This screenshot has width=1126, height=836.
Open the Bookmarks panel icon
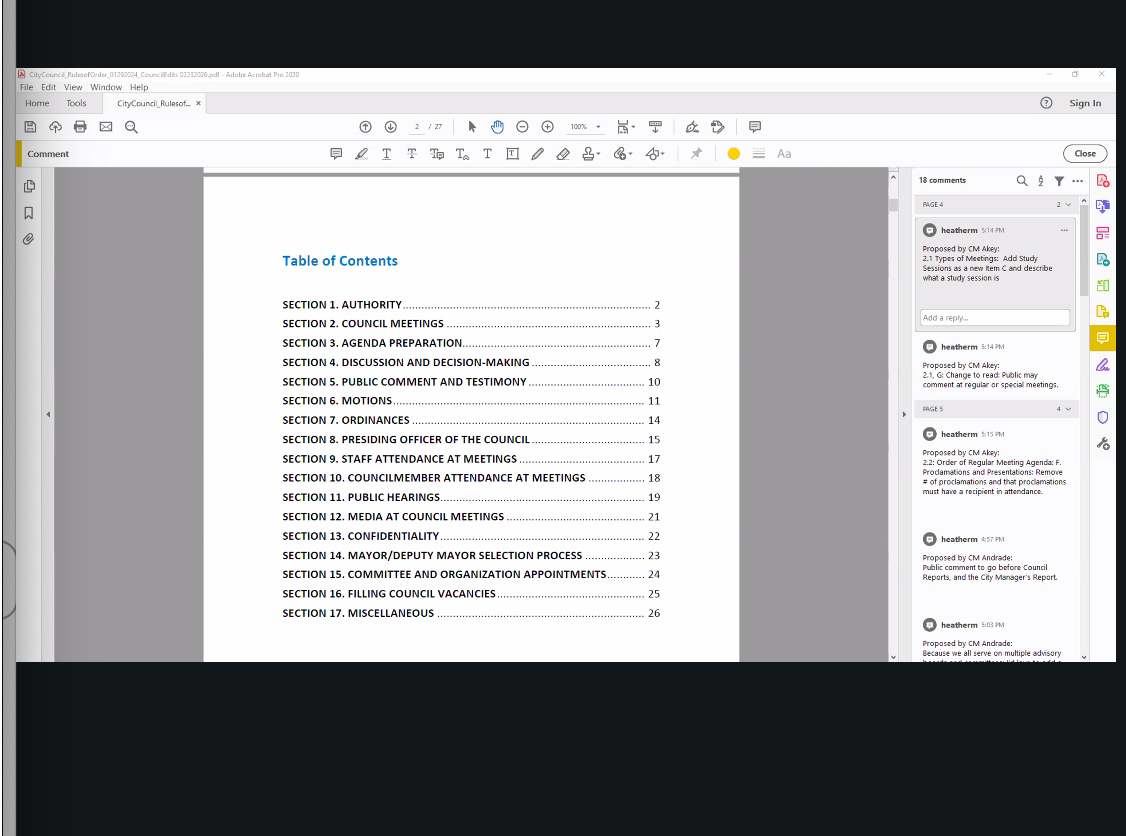(29, 213)
